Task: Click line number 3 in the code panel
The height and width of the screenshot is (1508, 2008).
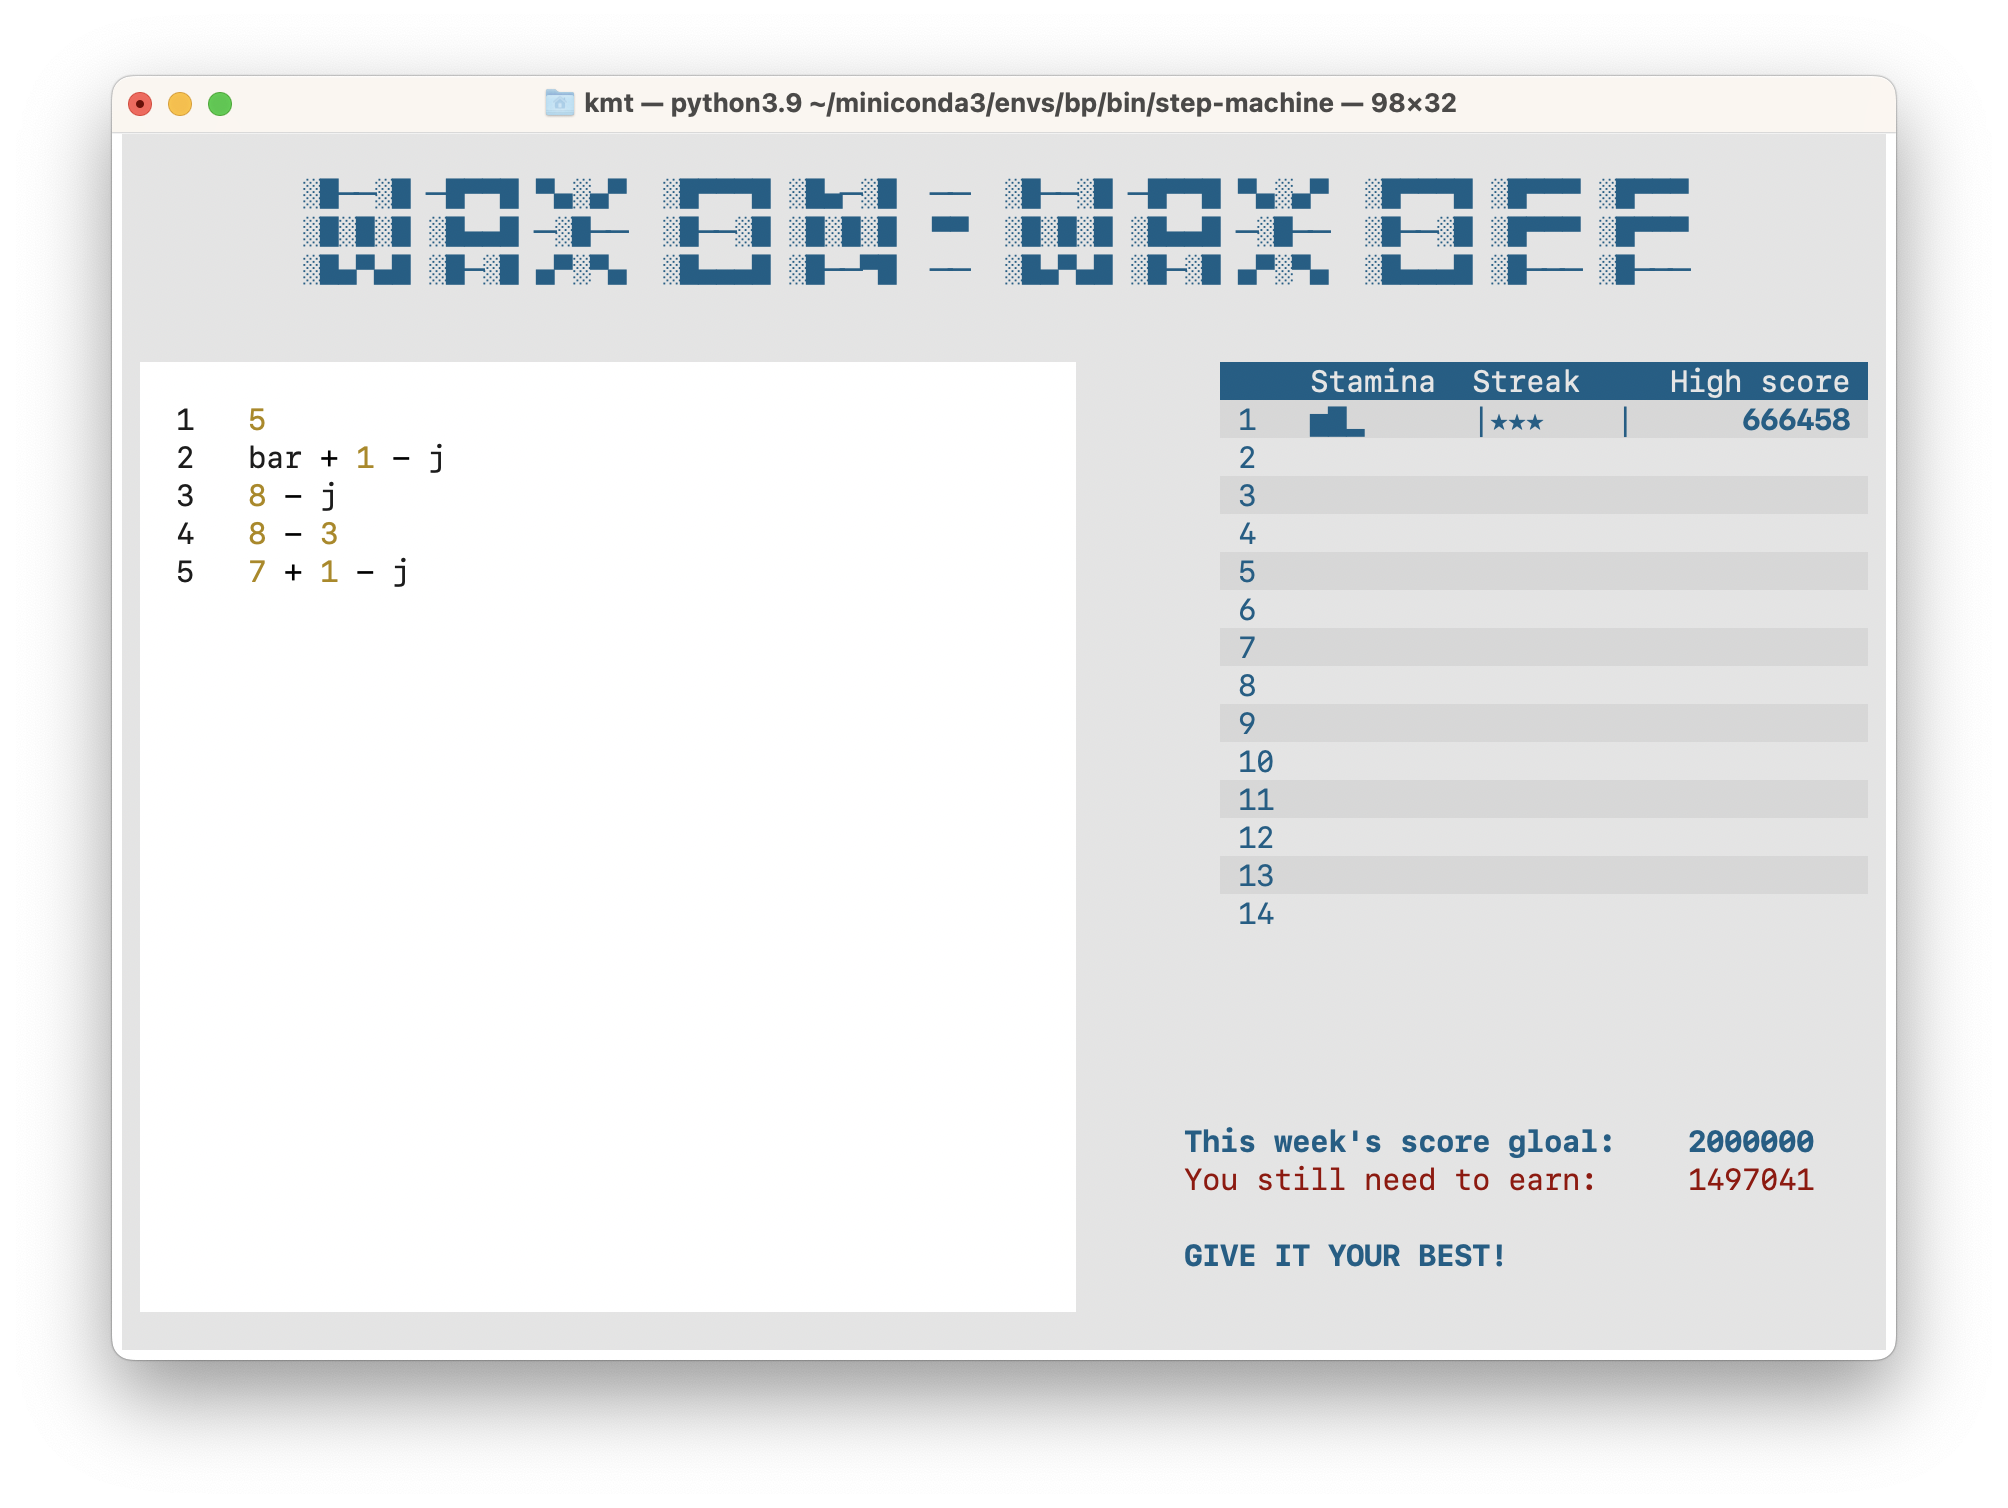Action: [184, 496]
